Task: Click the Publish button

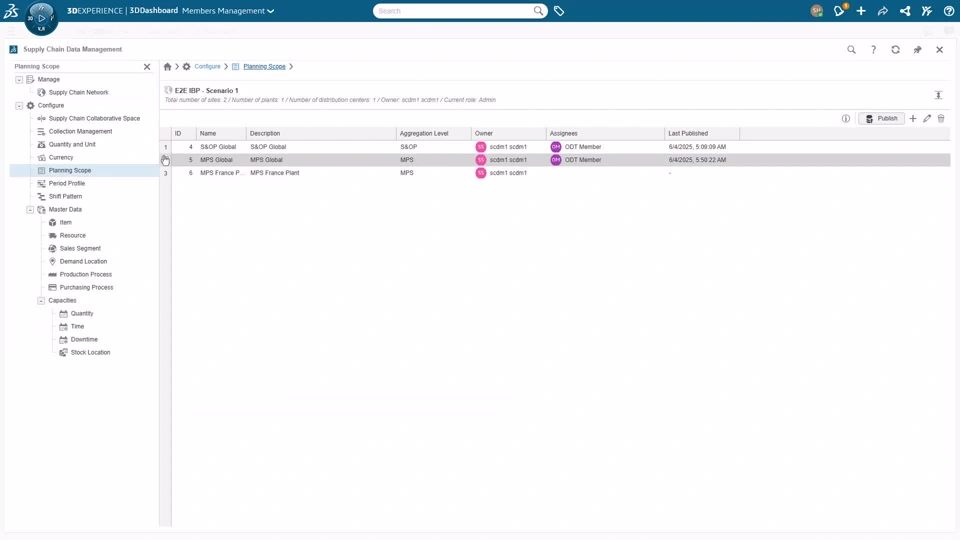Action: click(x=881, y=119)
